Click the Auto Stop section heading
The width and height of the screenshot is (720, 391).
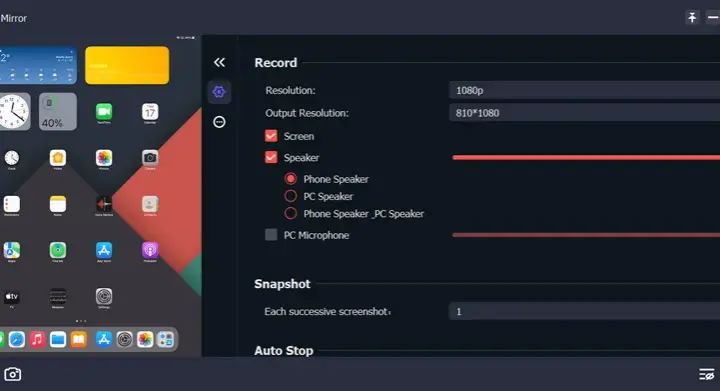pyautogui.click(x=284, y=350)
